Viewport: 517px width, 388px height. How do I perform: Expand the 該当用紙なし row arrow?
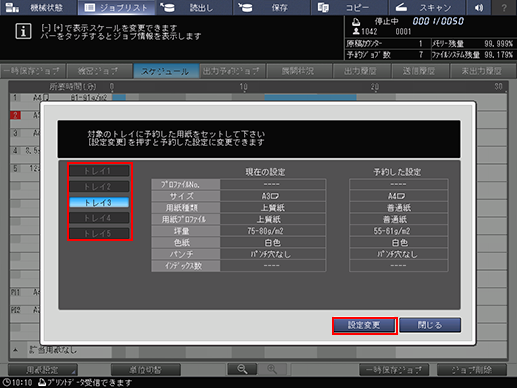(15, 350)
